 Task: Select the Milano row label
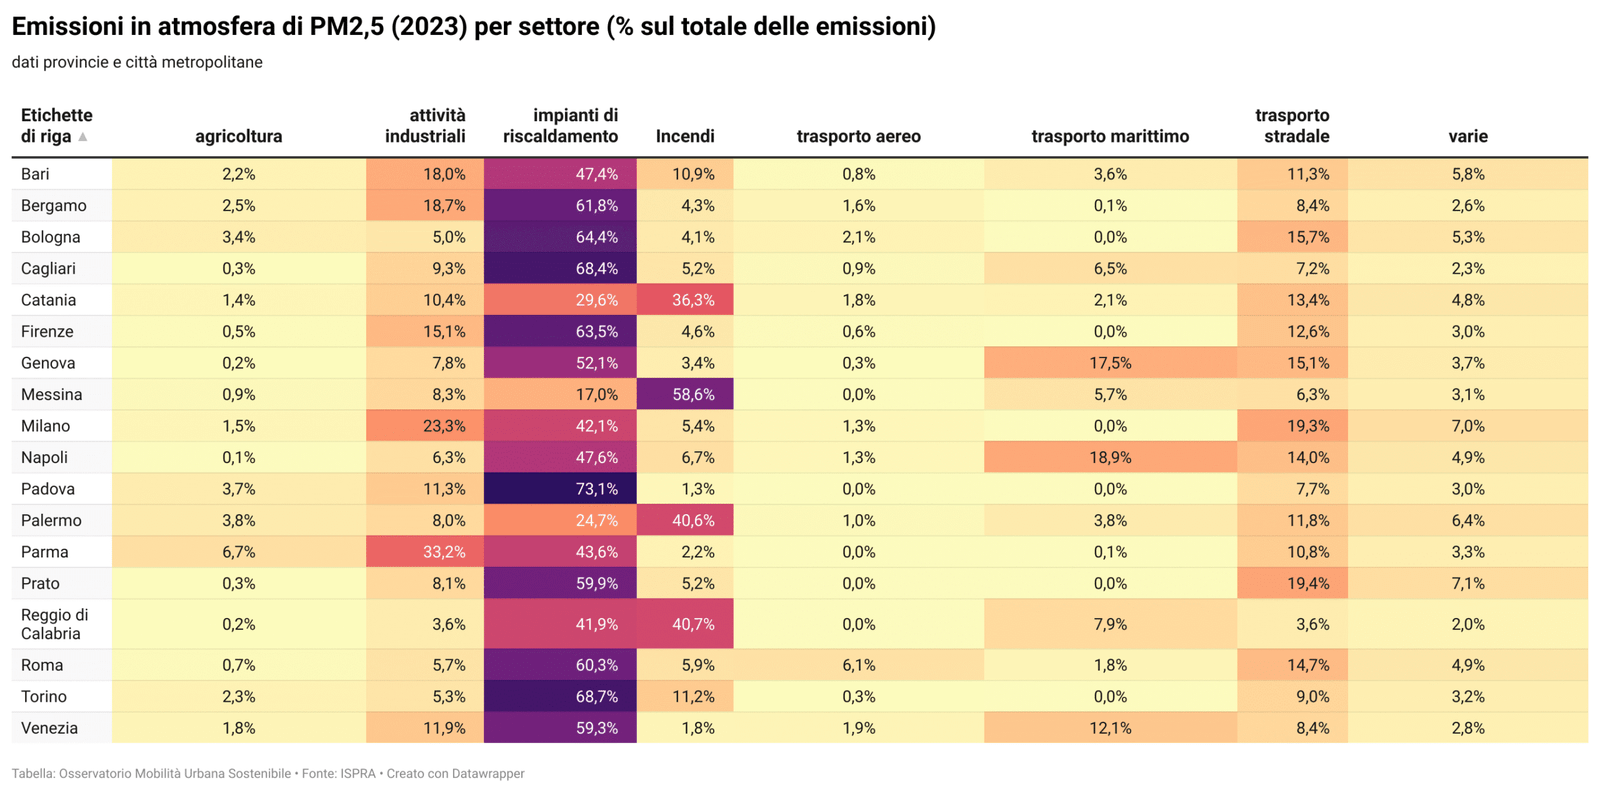(x=46, y=426)
